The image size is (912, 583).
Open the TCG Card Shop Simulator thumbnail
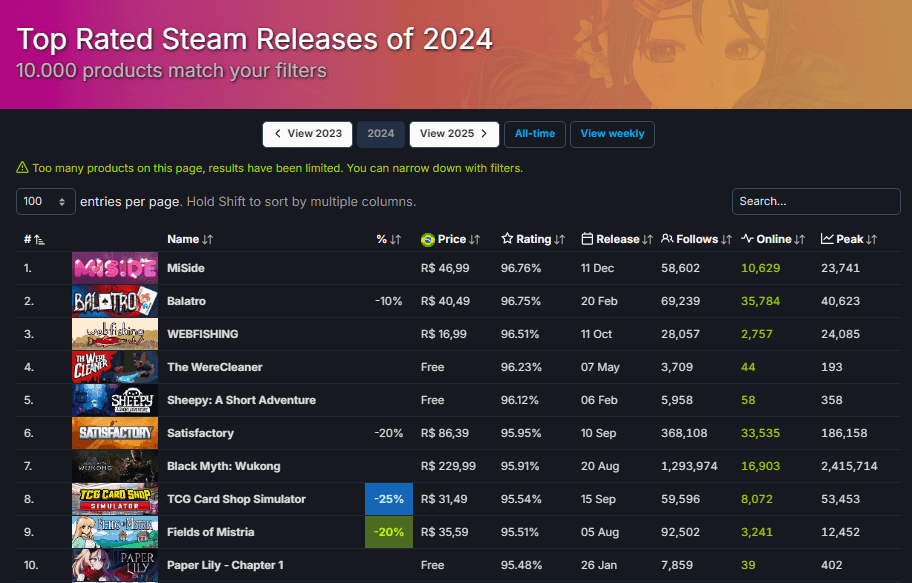(x=115, y=499)
